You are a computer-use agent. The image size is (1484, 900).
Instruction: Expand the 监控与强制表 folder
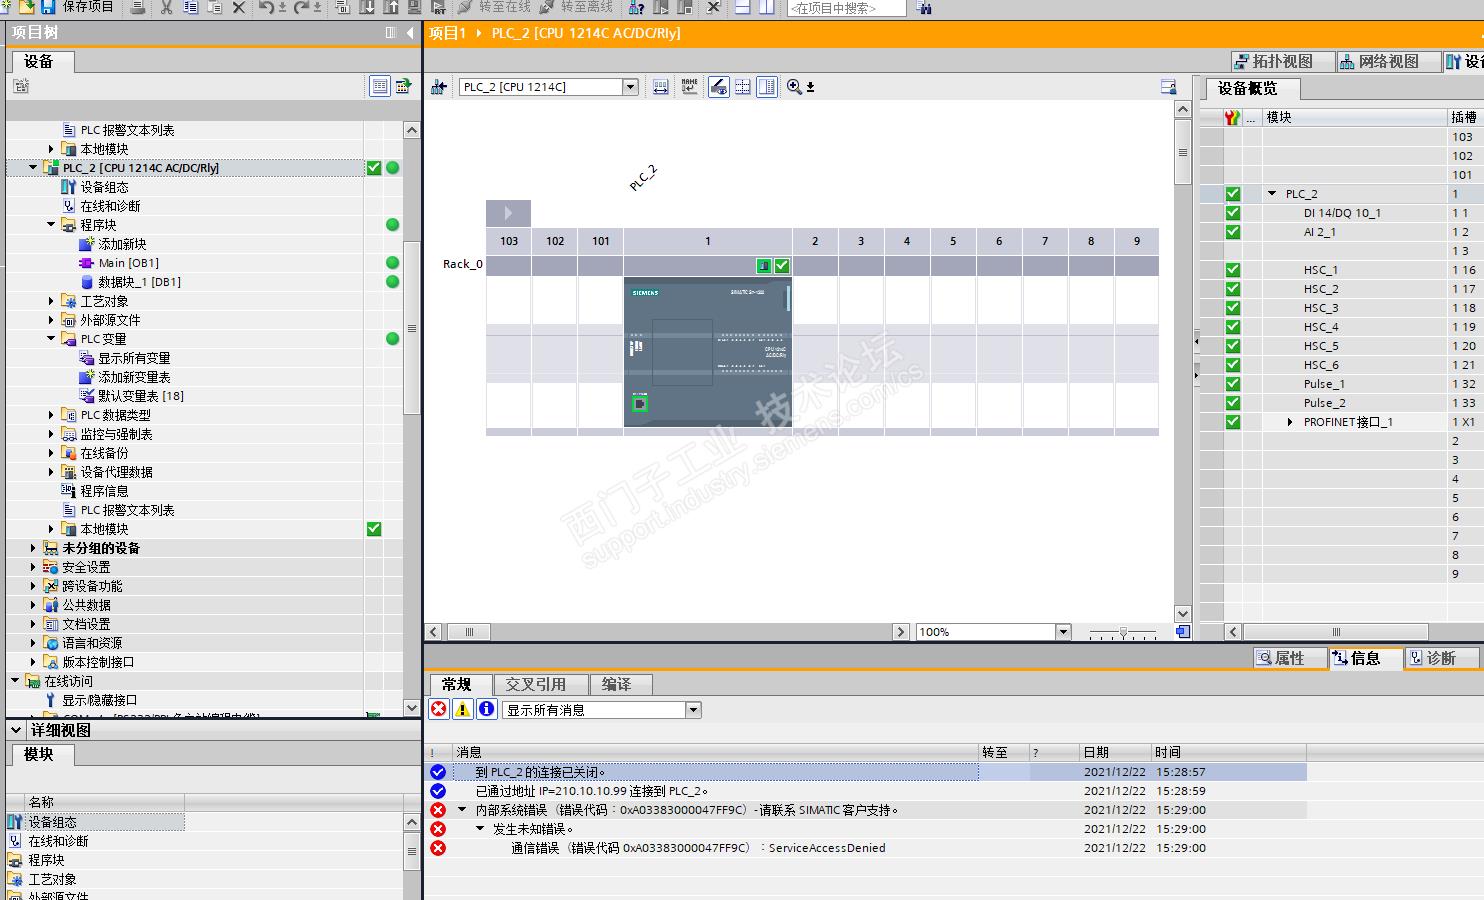tap(51, 434)
